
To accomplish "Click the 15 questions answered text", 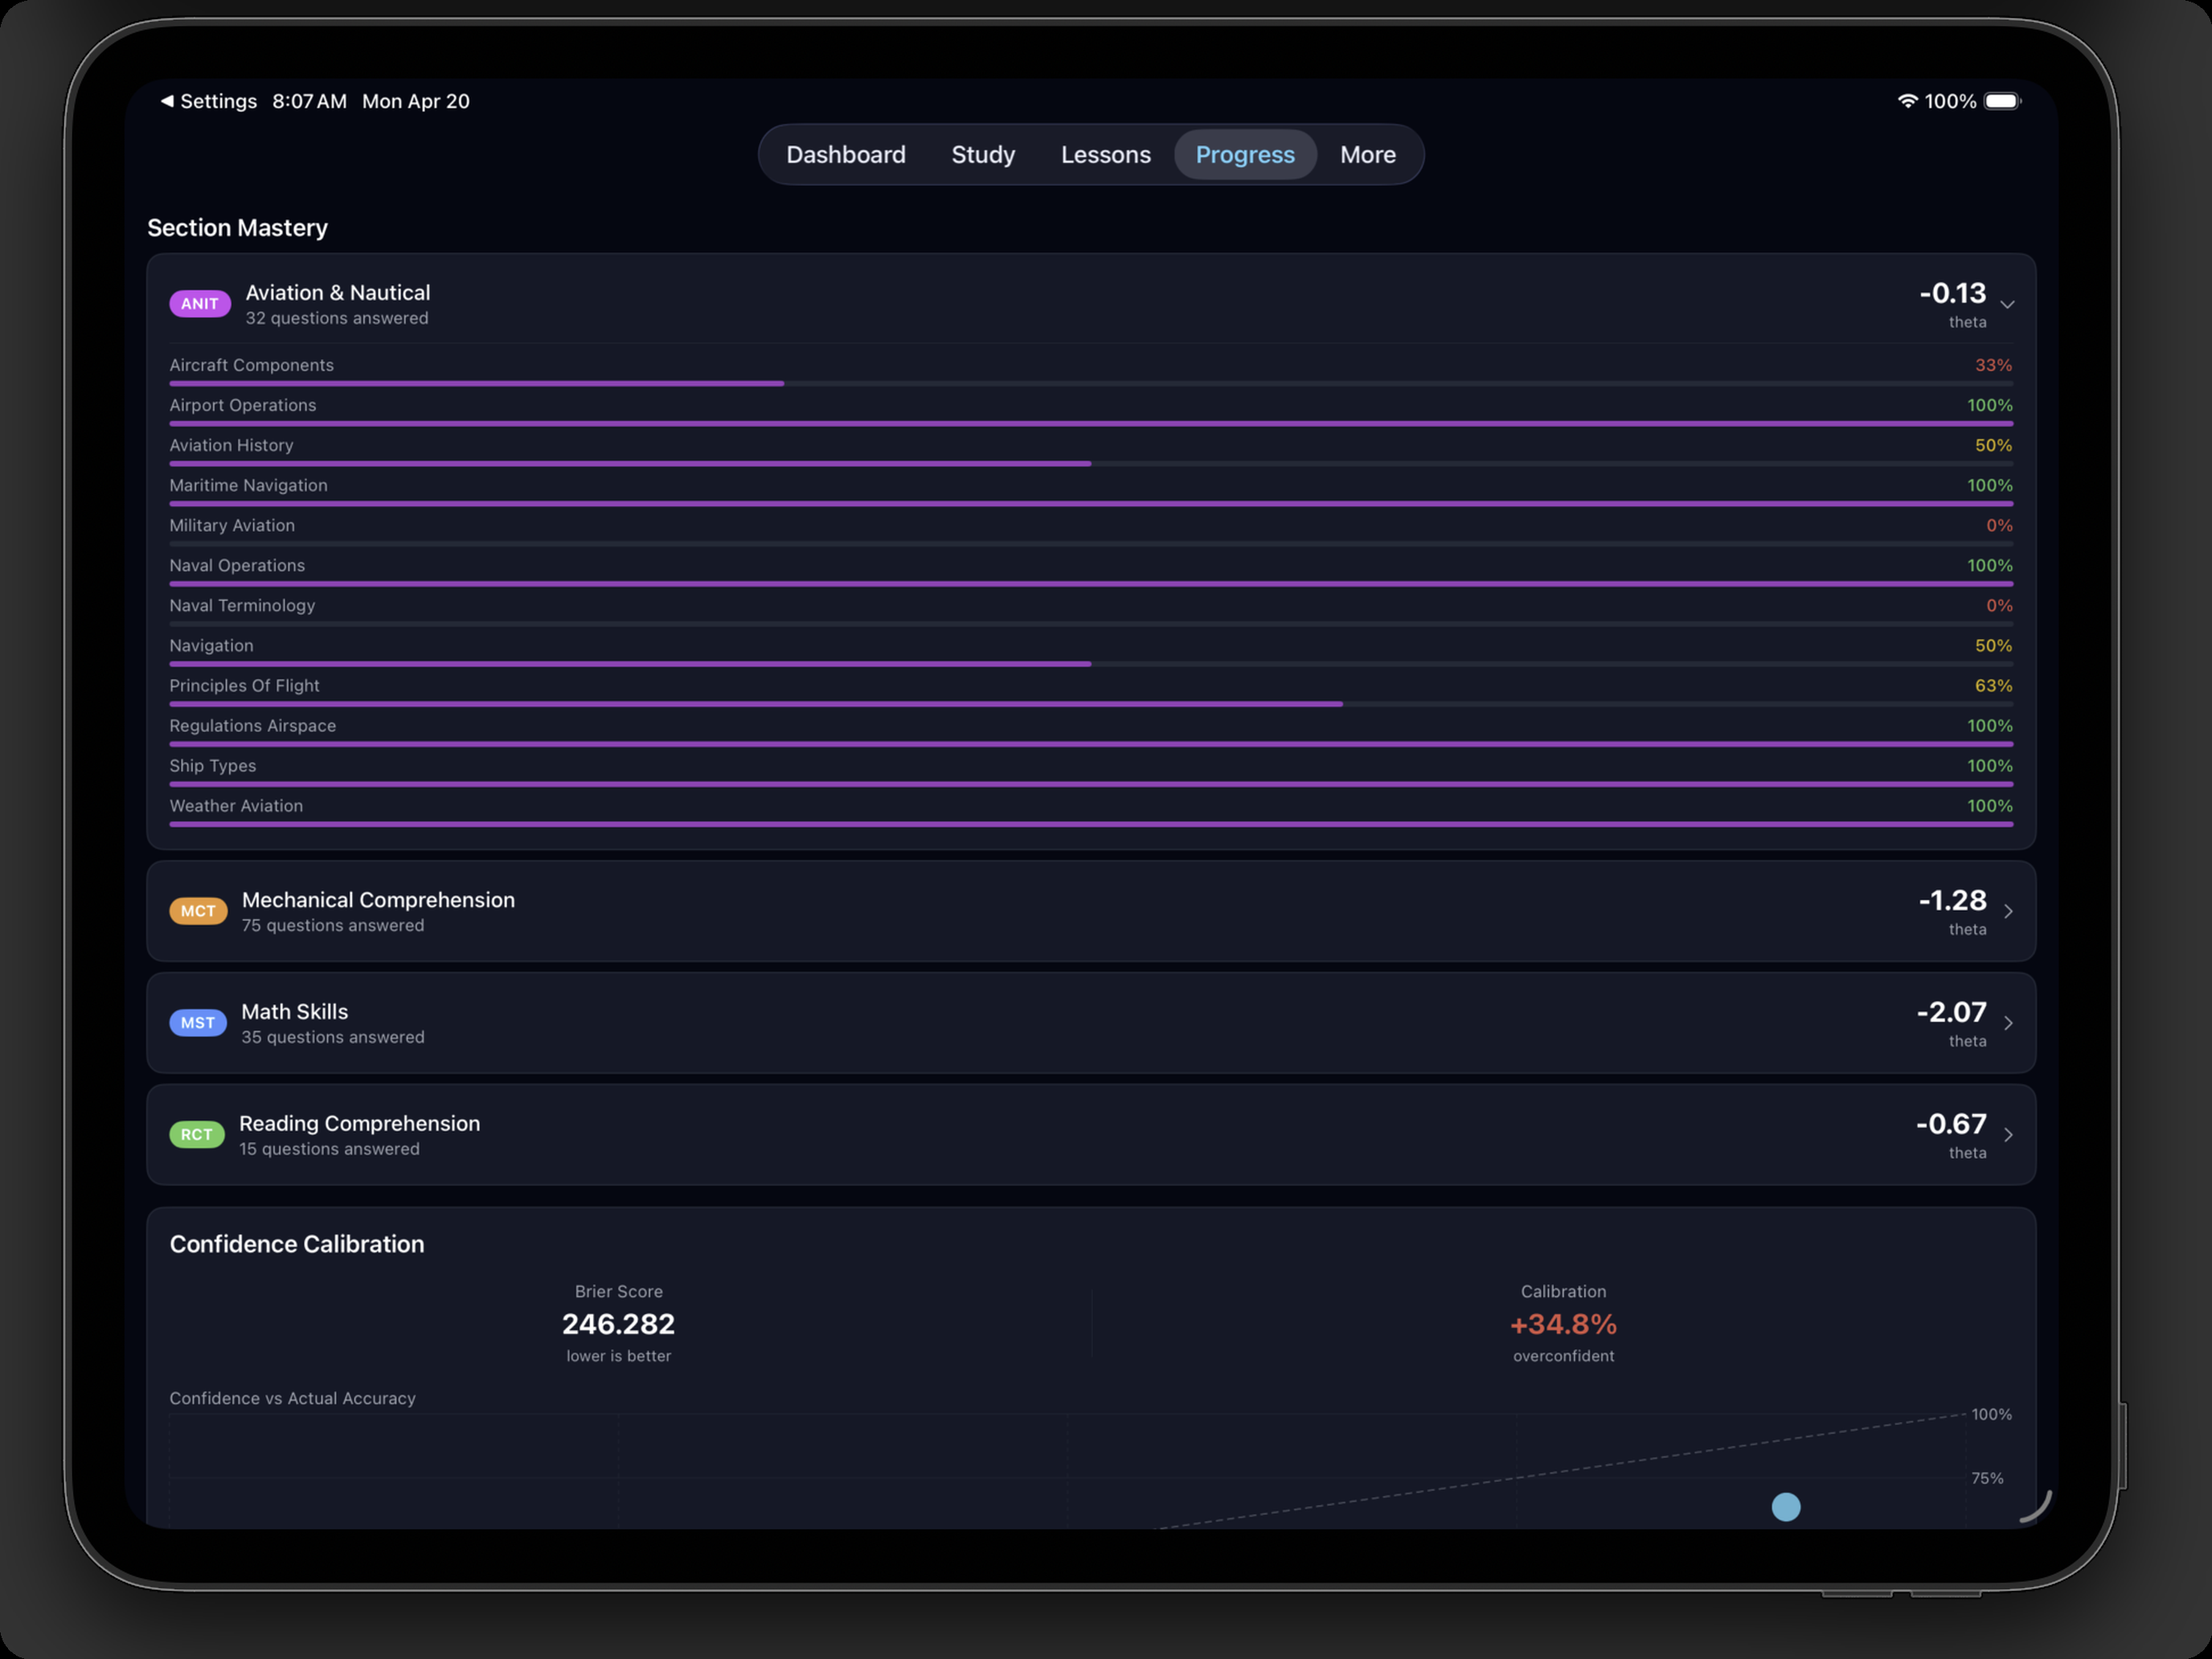I will click(329, 1149).
